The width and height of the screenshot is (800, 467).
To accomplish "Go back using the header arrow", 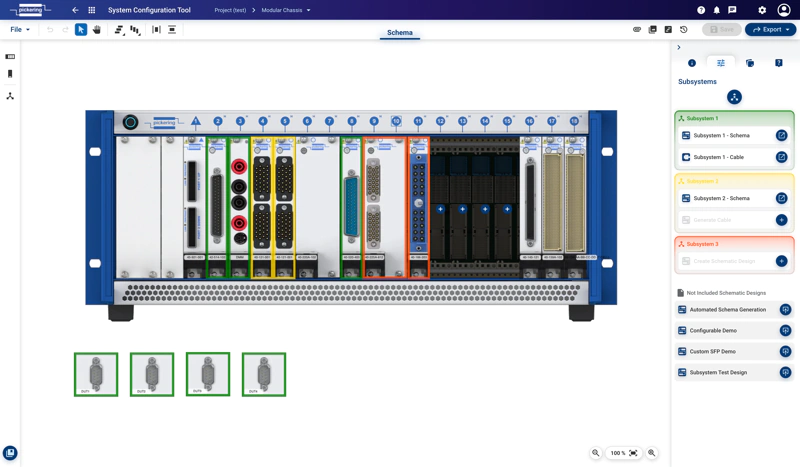I will tap(75, 10).
